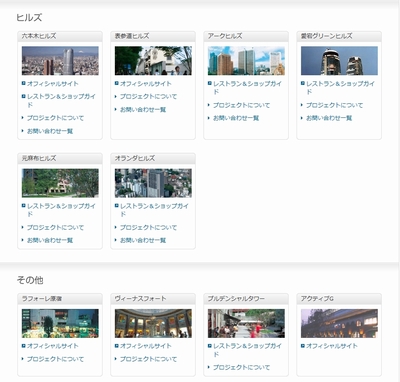400x382 pixels.
Task: Open 六本木ヒルズ プロジェクトについて link
Action: (55, 118)
